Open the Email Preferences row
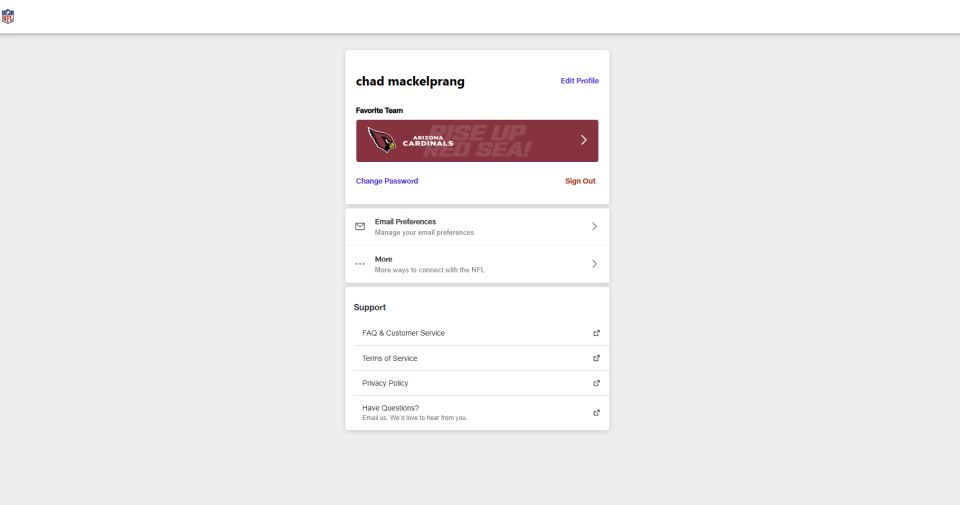 [477, 227]
